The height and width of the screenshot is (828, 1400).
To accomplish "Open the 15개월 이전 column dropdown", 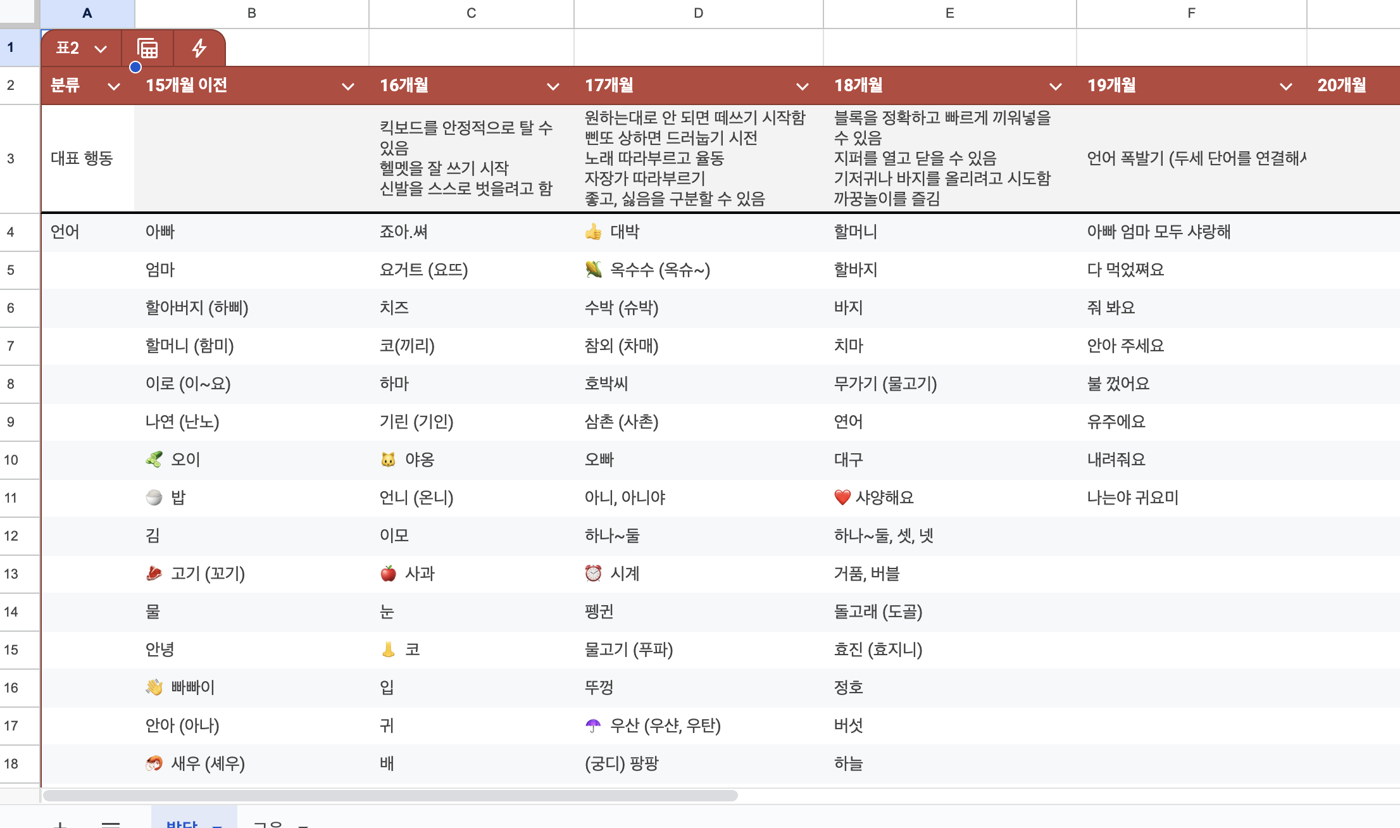I will coord(347,87).
